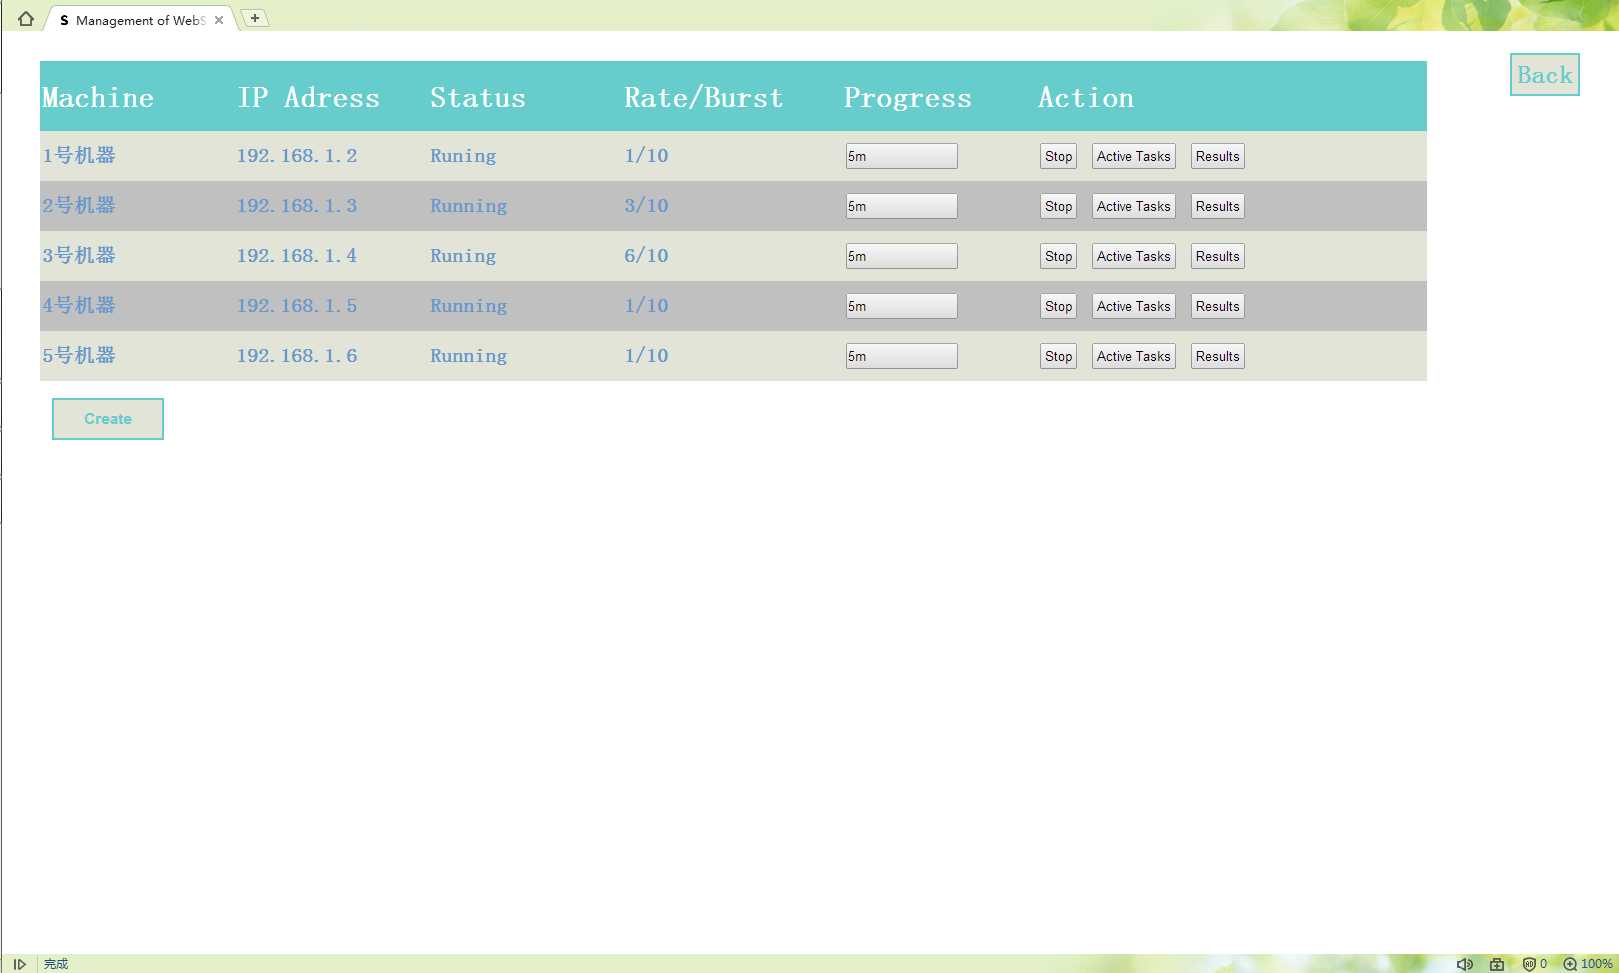The image size is (1619, 973).
Task: View Results for 192.168.1.3
Action: tap(1217, 206)
